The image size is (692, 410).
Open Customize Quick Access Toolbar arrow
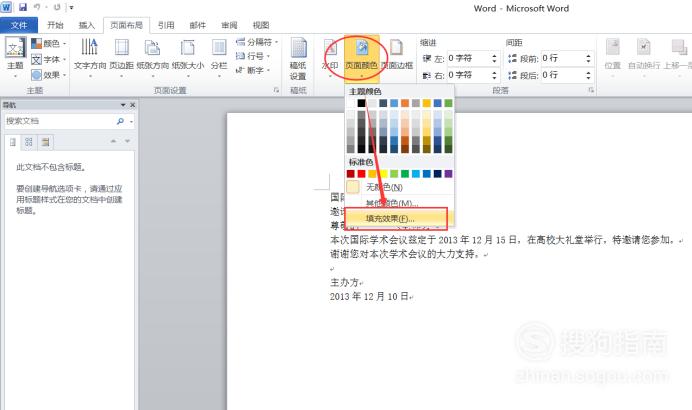pyautogui.click(x=71, y=8)
